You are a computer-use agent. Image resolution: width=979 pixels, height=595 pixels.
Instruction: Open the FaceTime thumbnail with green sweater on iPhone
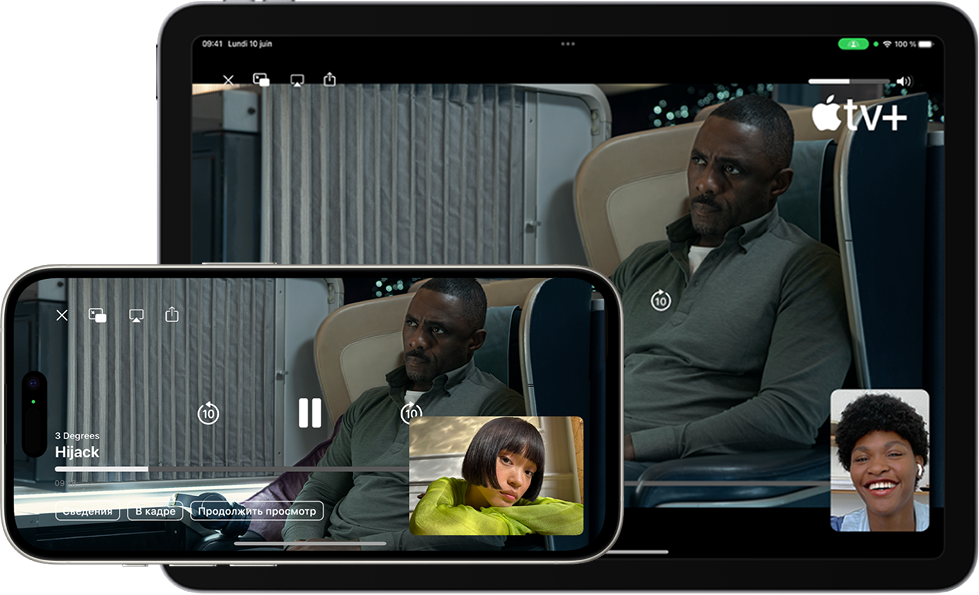(x=496, y=476)
